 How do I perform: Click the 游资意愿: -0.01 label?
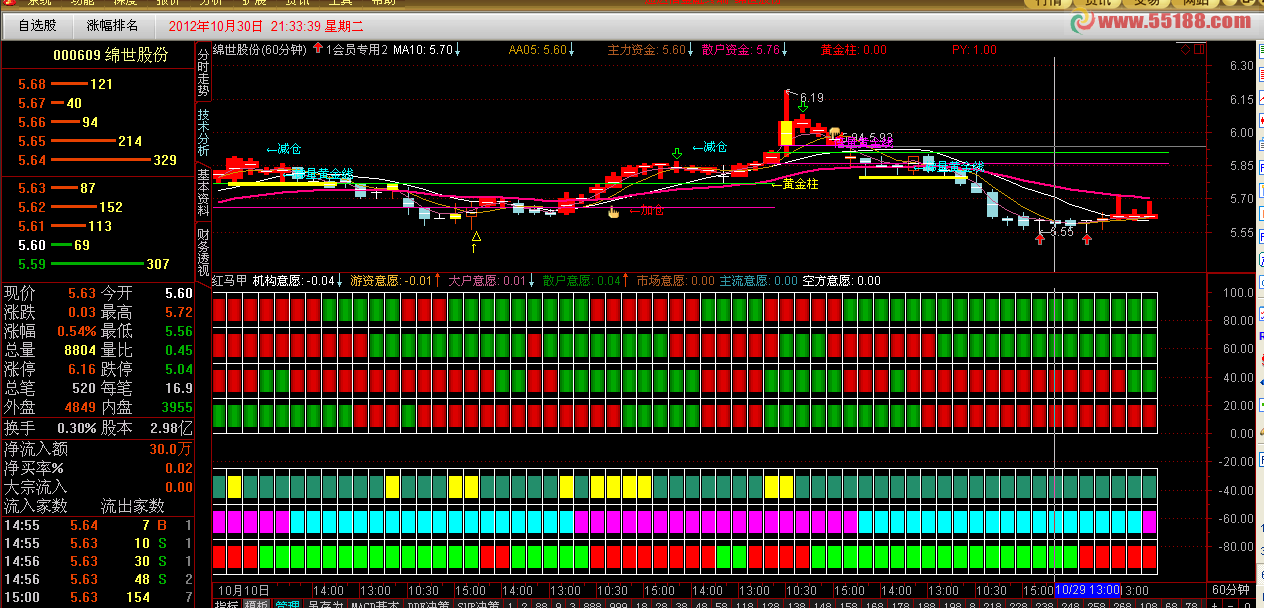click(x=391, y=281)
